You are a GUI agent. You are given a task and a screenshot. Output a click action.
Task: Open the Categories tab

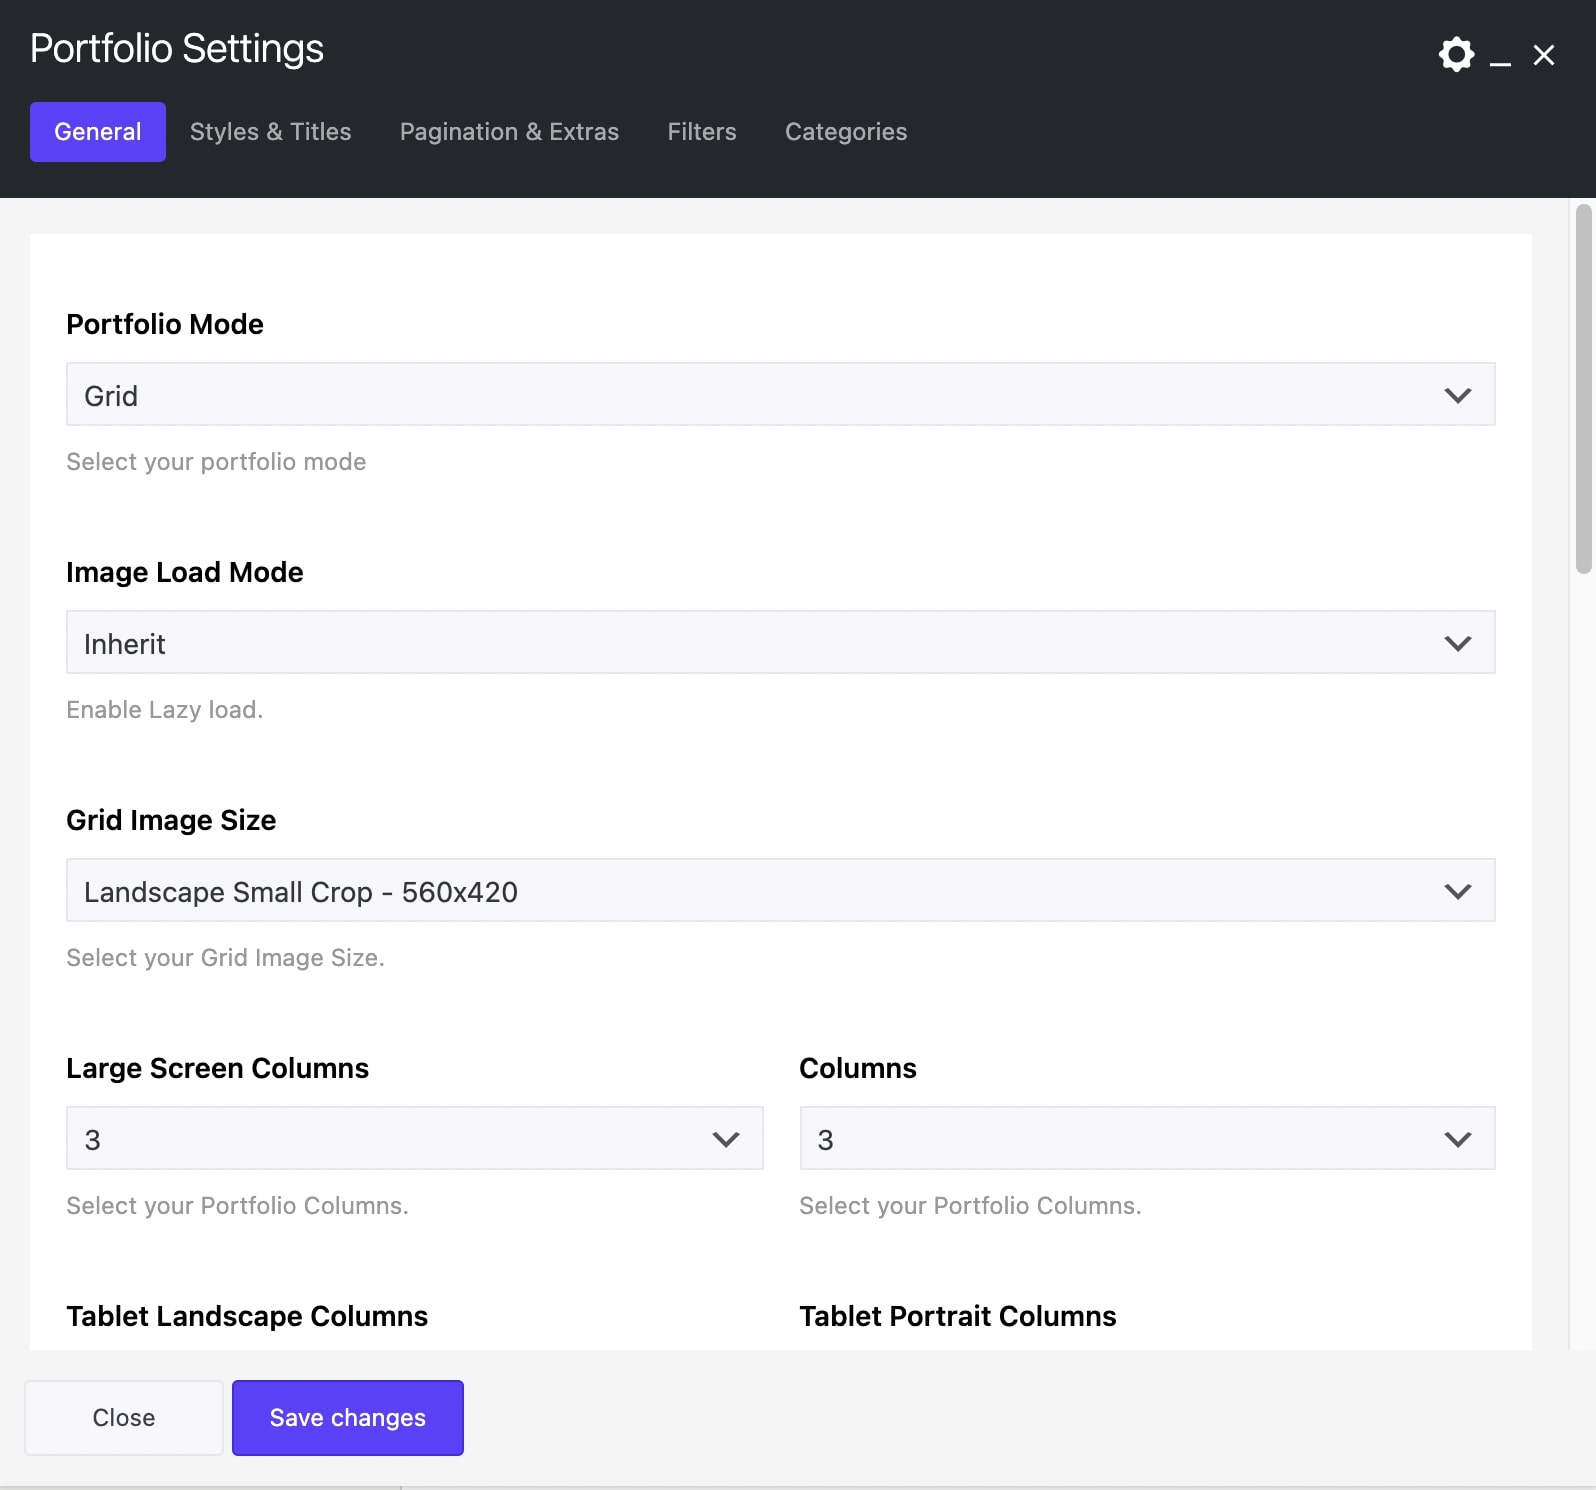846,132
